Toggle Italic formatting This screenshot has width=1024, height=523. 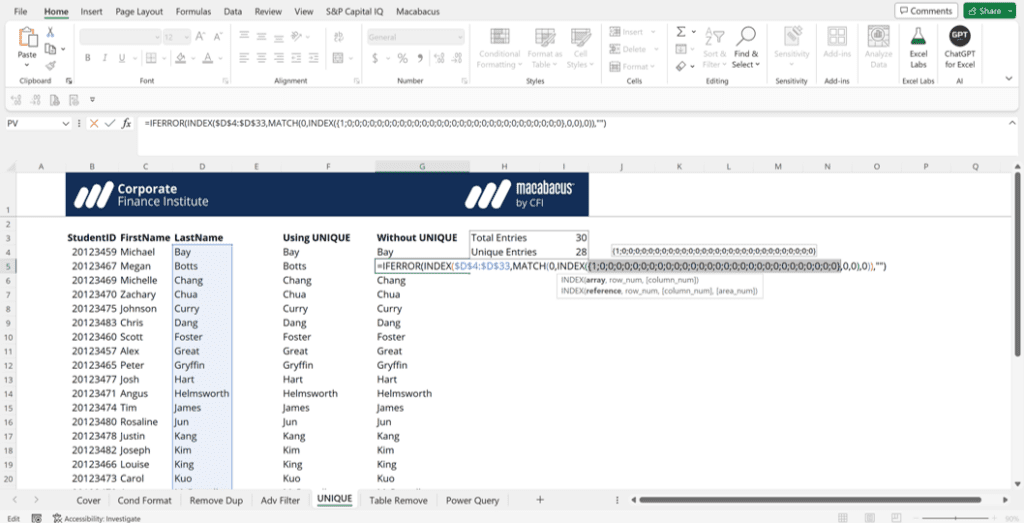tap(103, 58)
